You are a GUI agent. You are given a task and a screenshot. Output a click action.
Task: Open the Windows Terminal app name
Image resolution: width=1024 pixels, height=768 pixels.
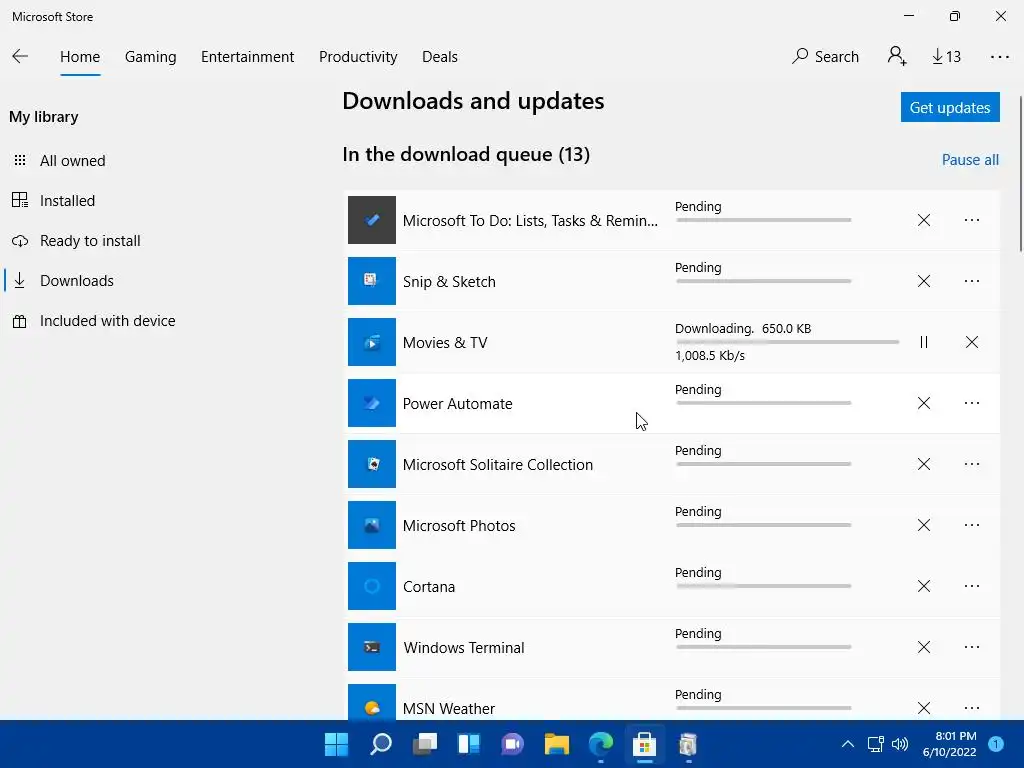click(x=464, y=648)
